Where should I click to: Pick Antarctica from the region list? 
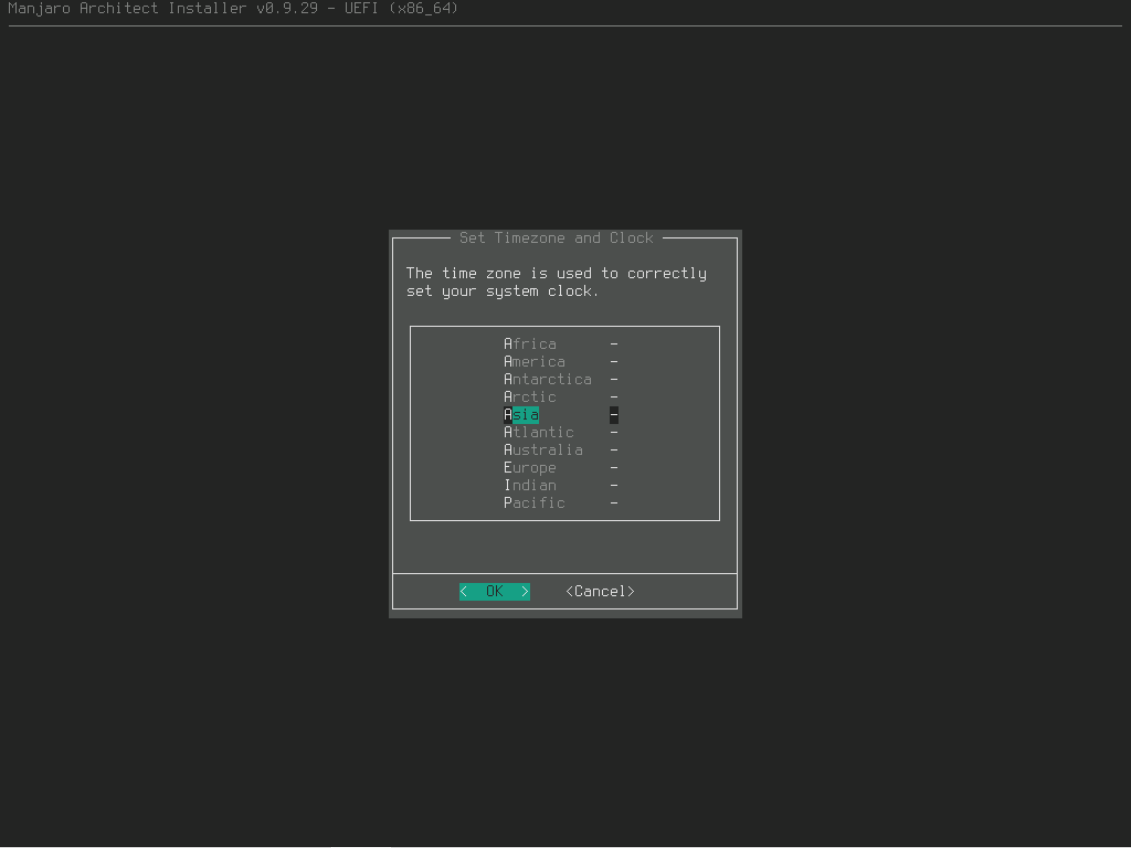tap(547, 380)
